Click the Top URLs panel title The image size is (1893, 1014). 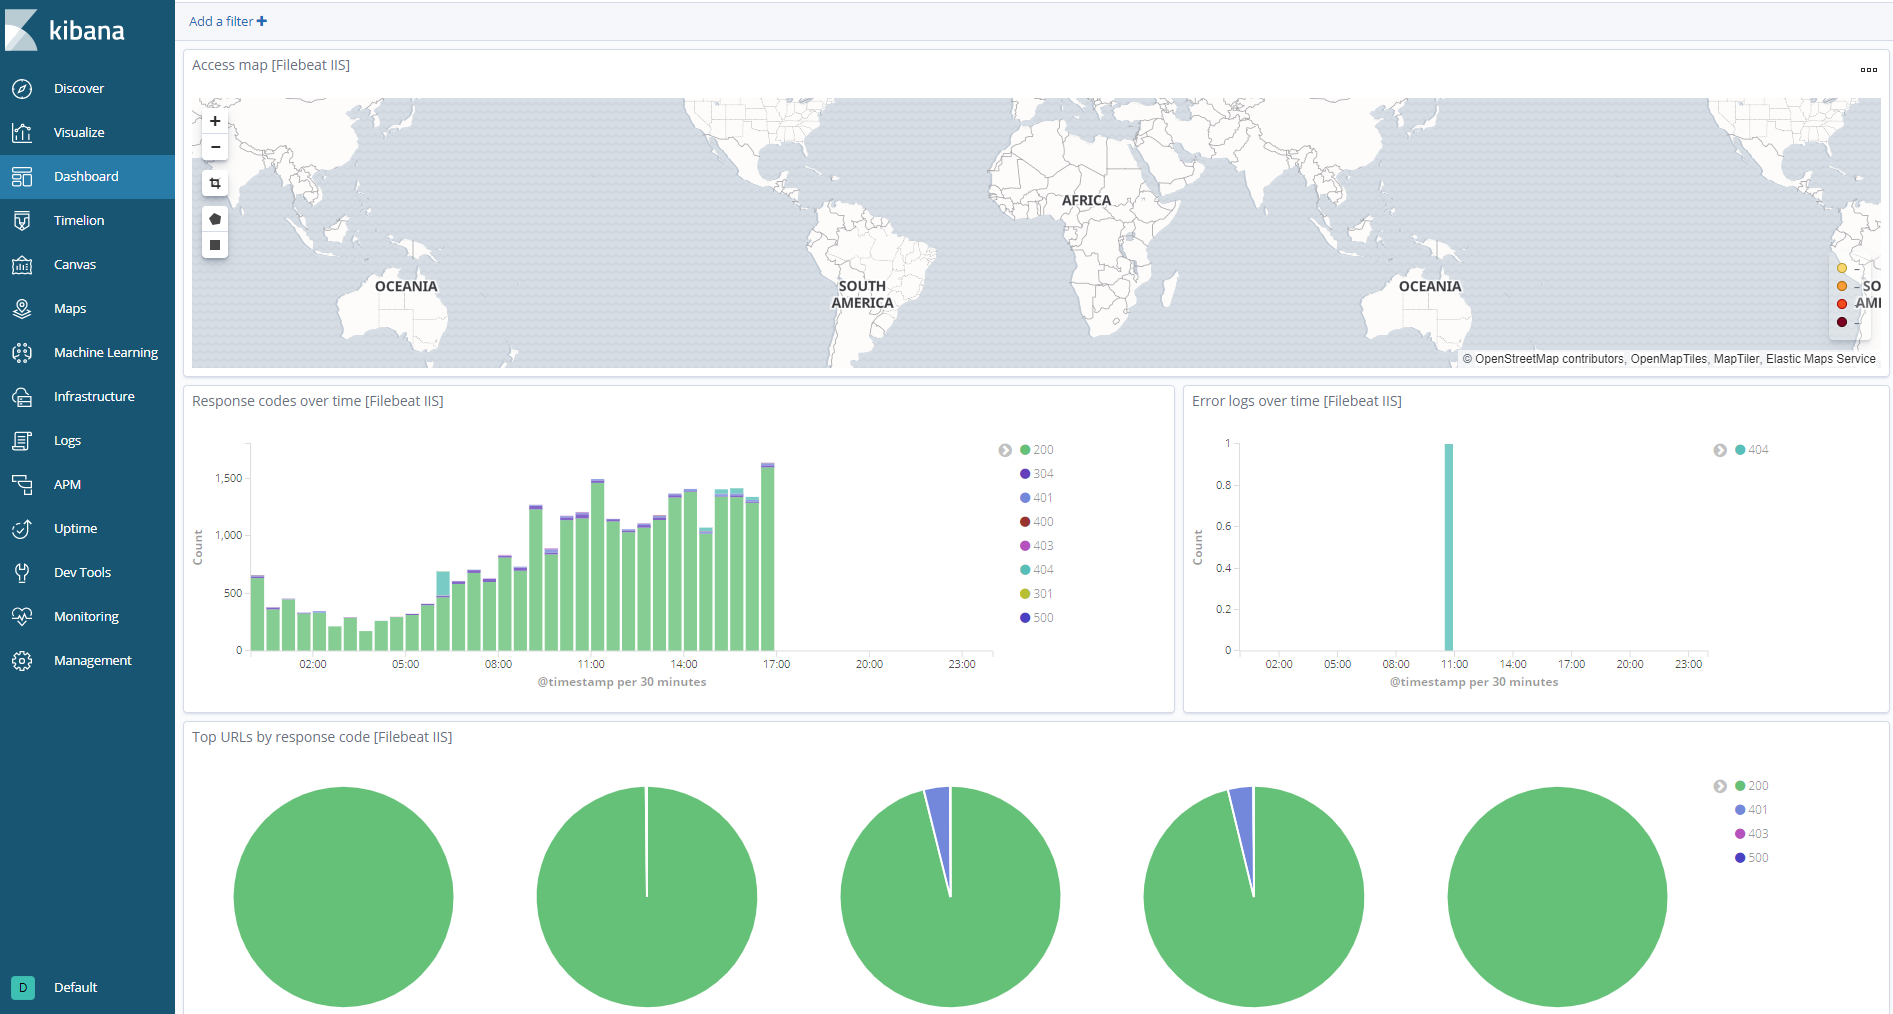tap(322, 737)
